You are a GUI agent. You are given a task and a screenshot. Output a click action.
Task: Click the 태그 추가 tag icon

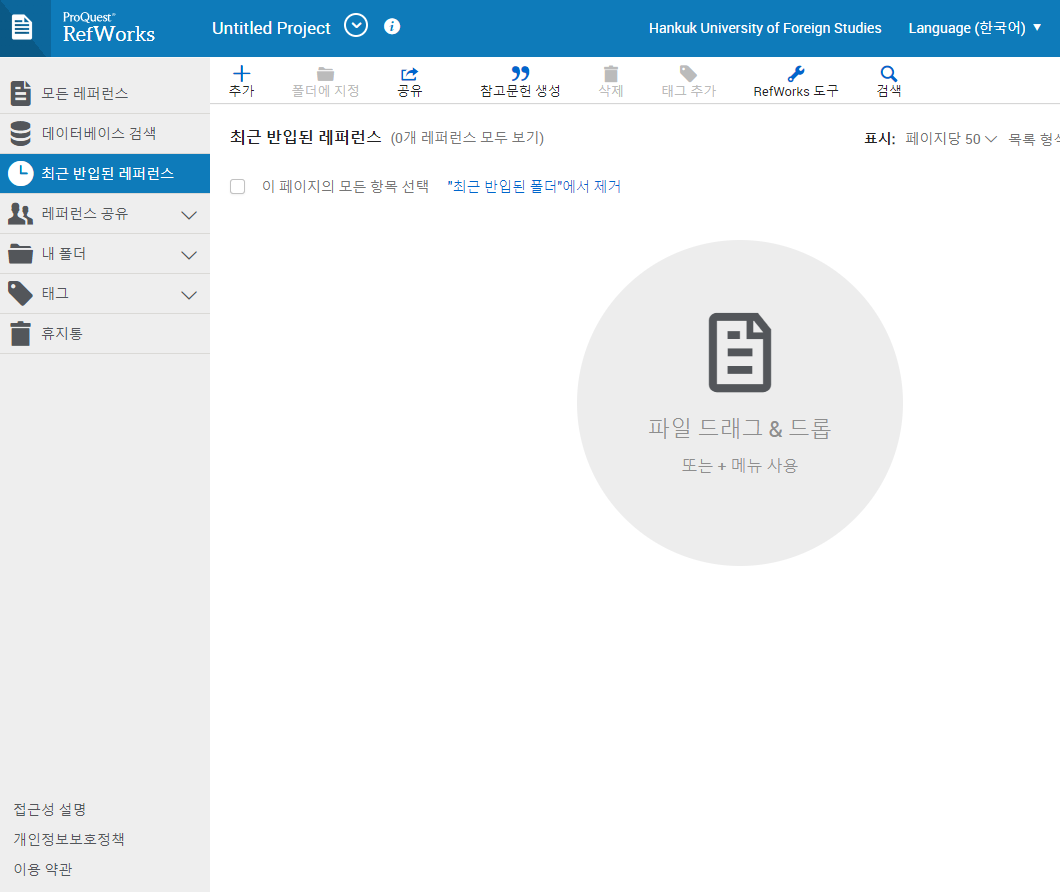(688, 73)
